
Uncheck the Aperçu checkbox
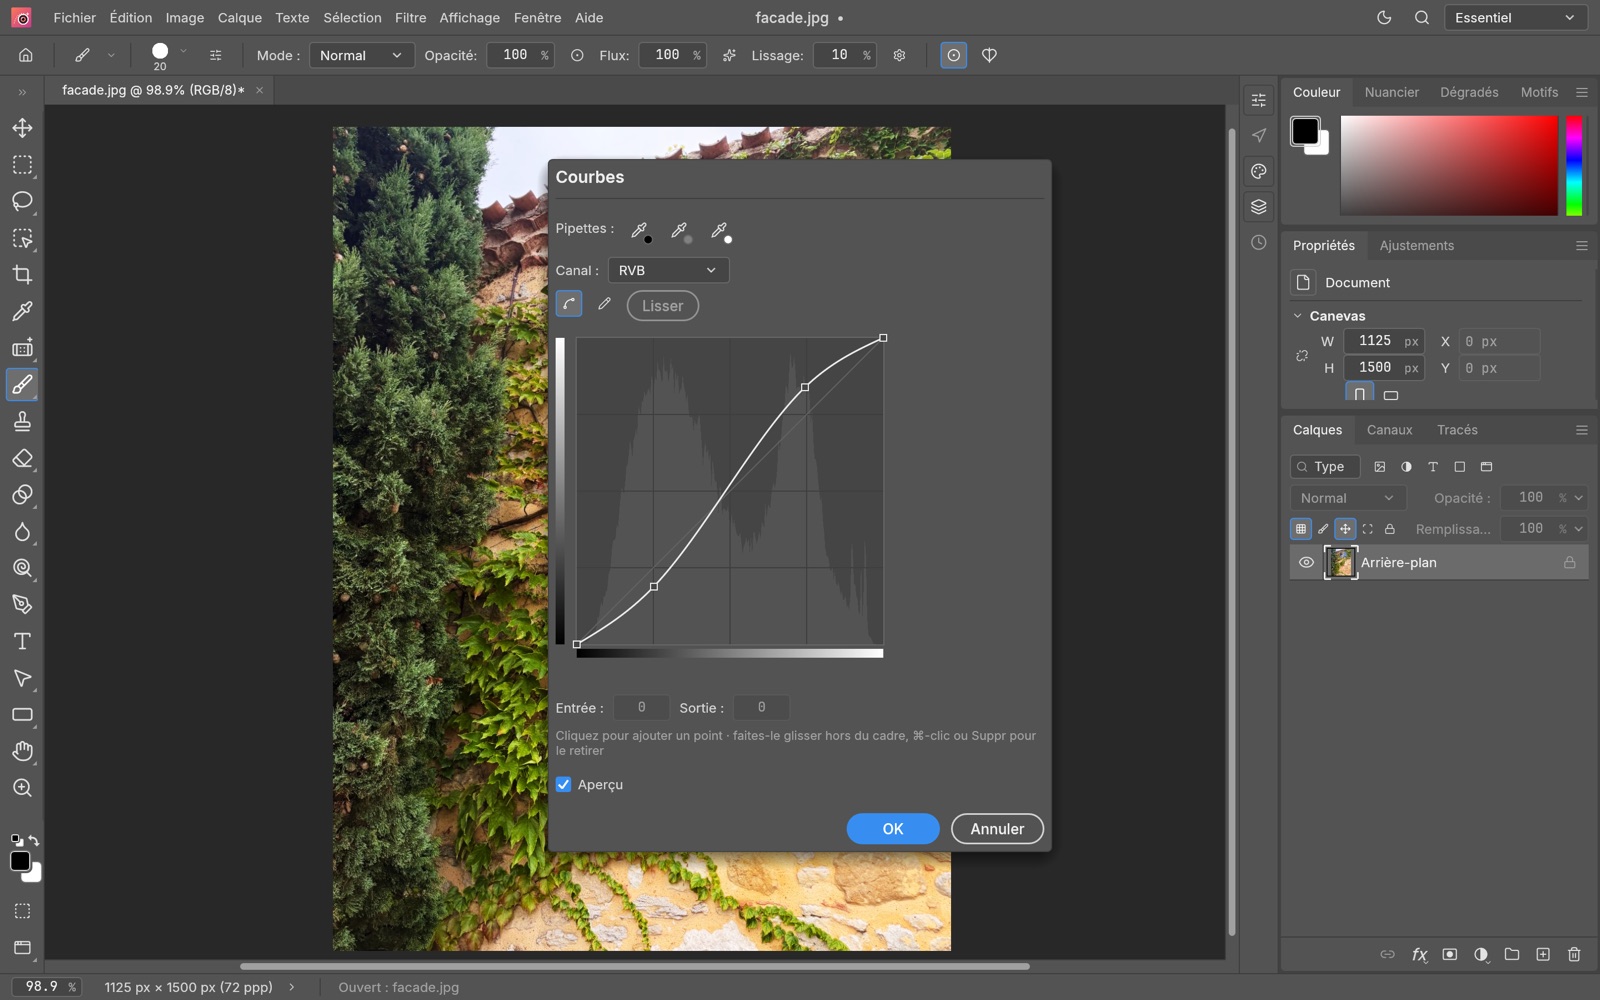pyautogui.click(x=564, y=785)
